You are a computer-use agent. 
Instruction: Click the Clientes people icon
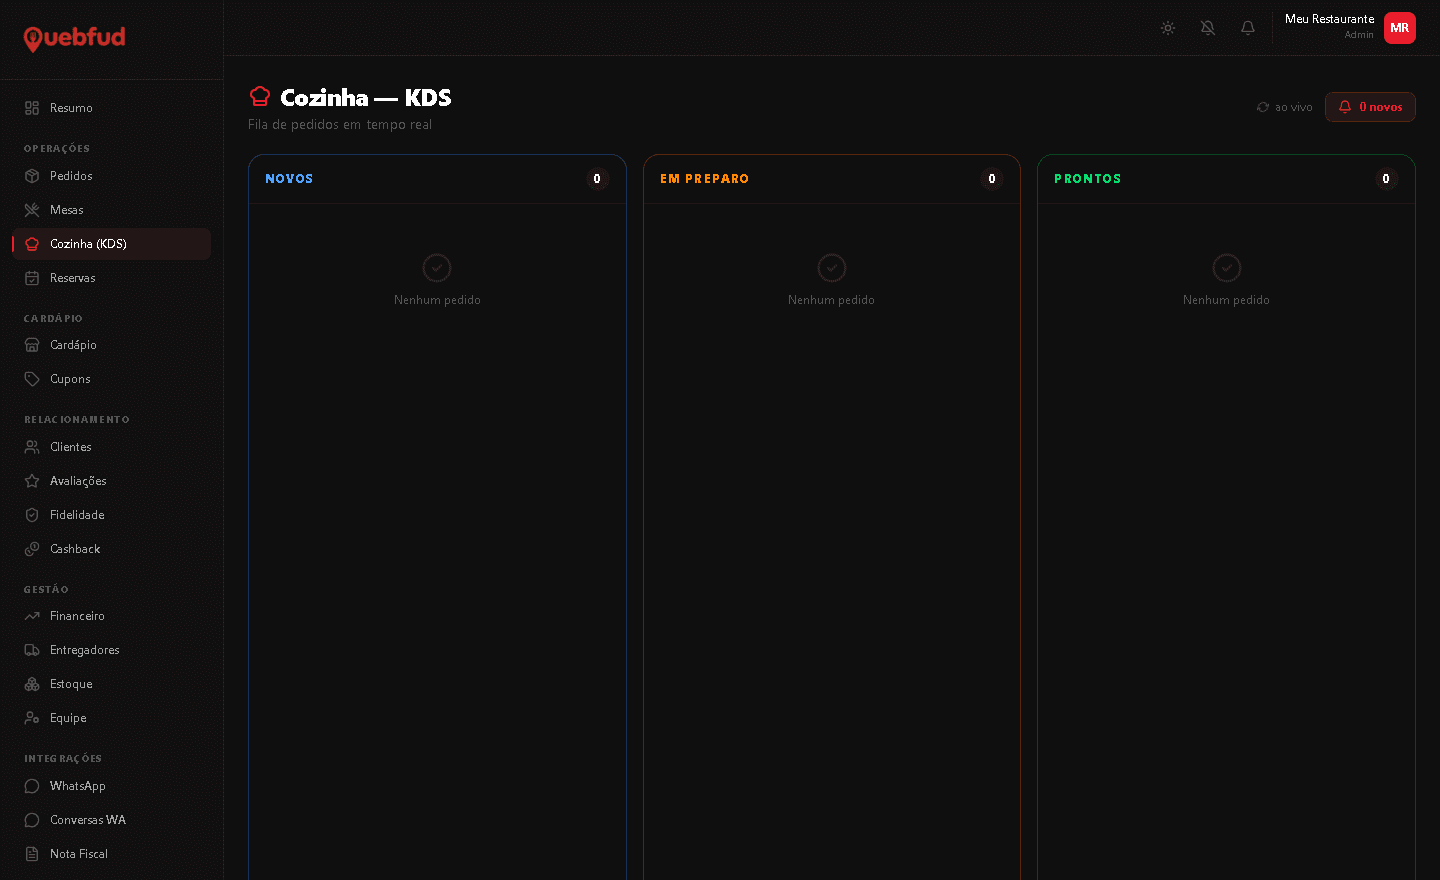pos(32,447)
